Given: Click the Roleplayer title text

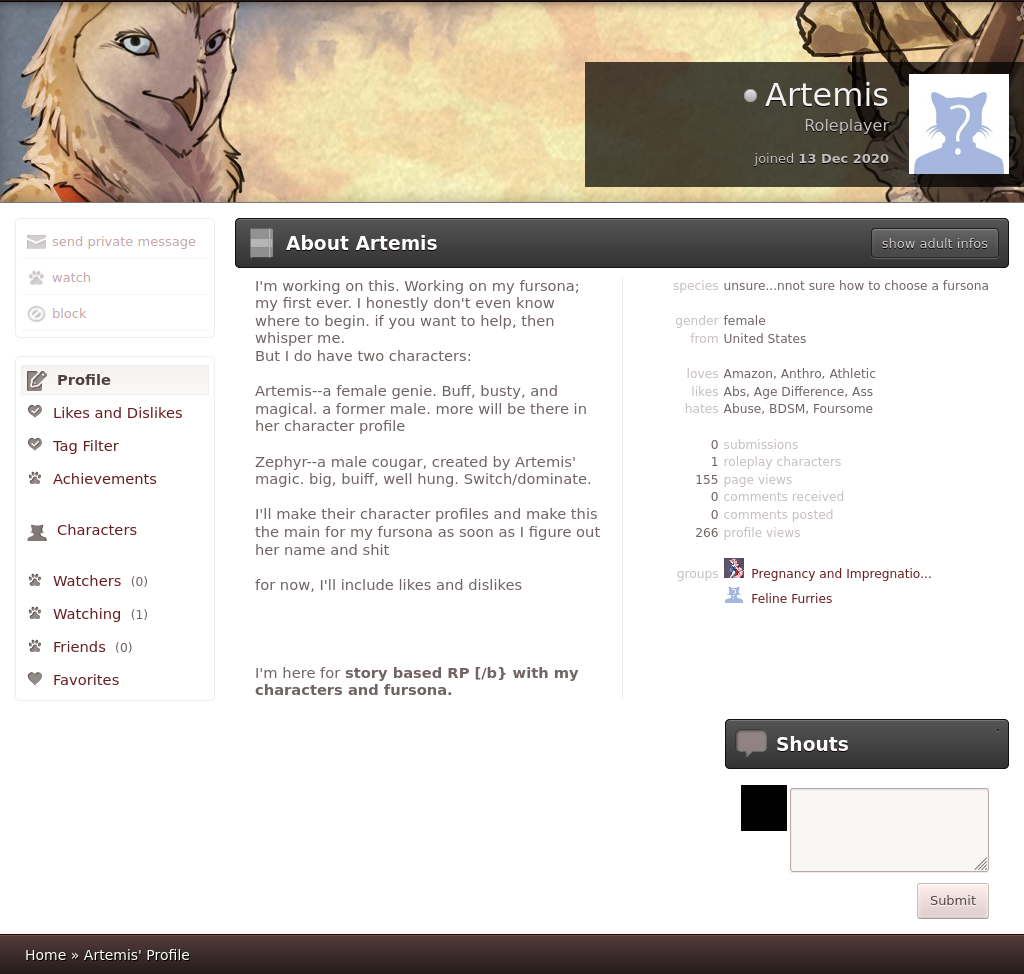Looking at the screenshot, I should 846,125.
